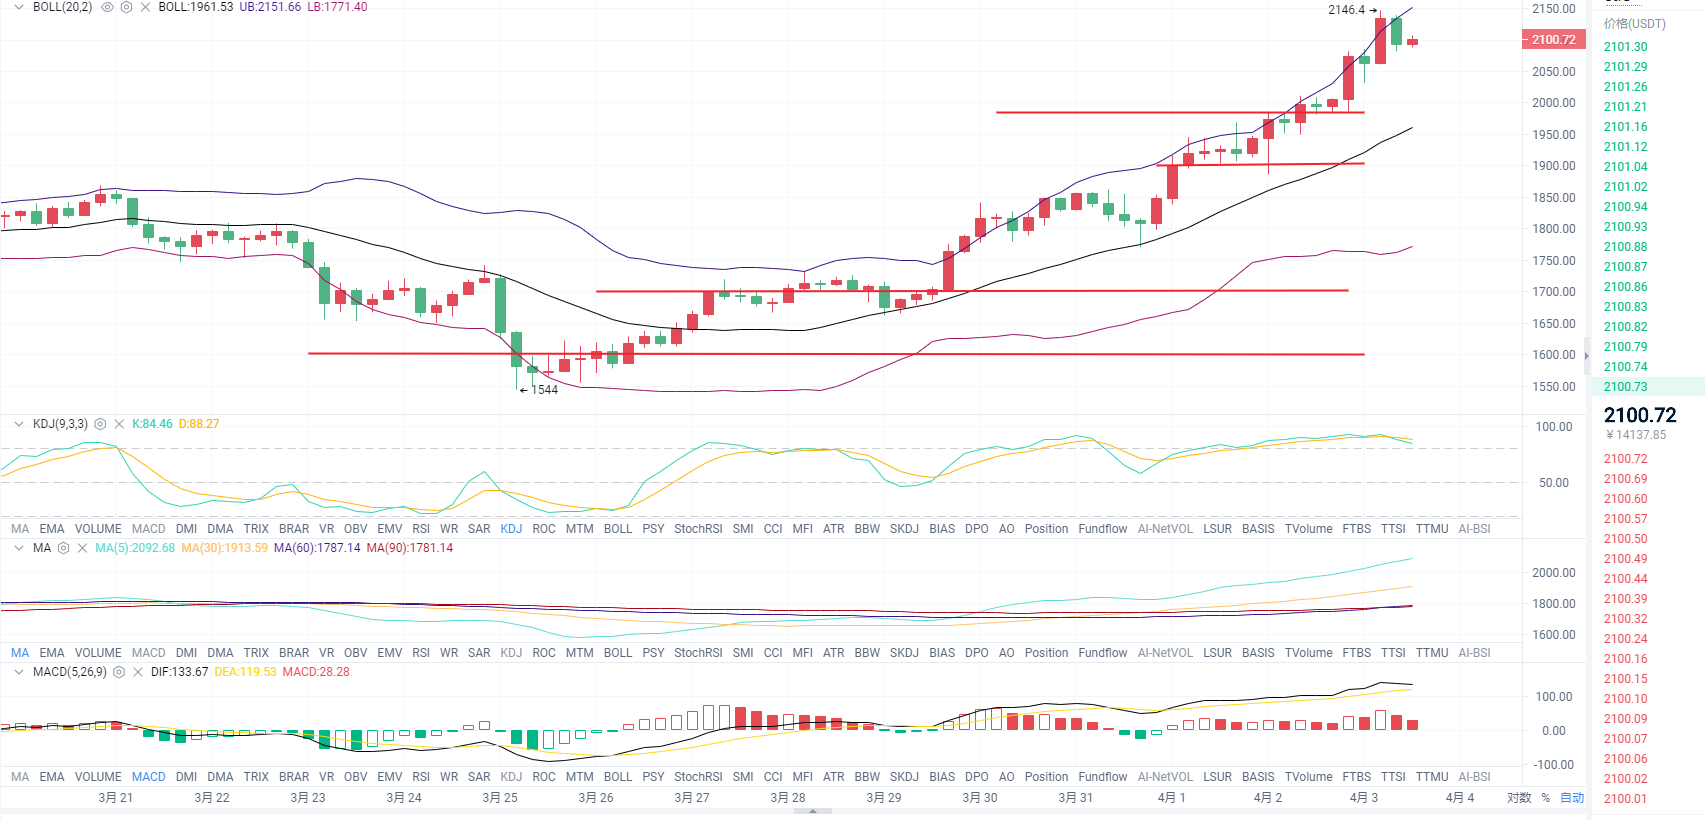Viewport: 1705px width, 820px height.
Task: Select Fundflow tab in the KDJ panel row
Action: point(1103,529)
